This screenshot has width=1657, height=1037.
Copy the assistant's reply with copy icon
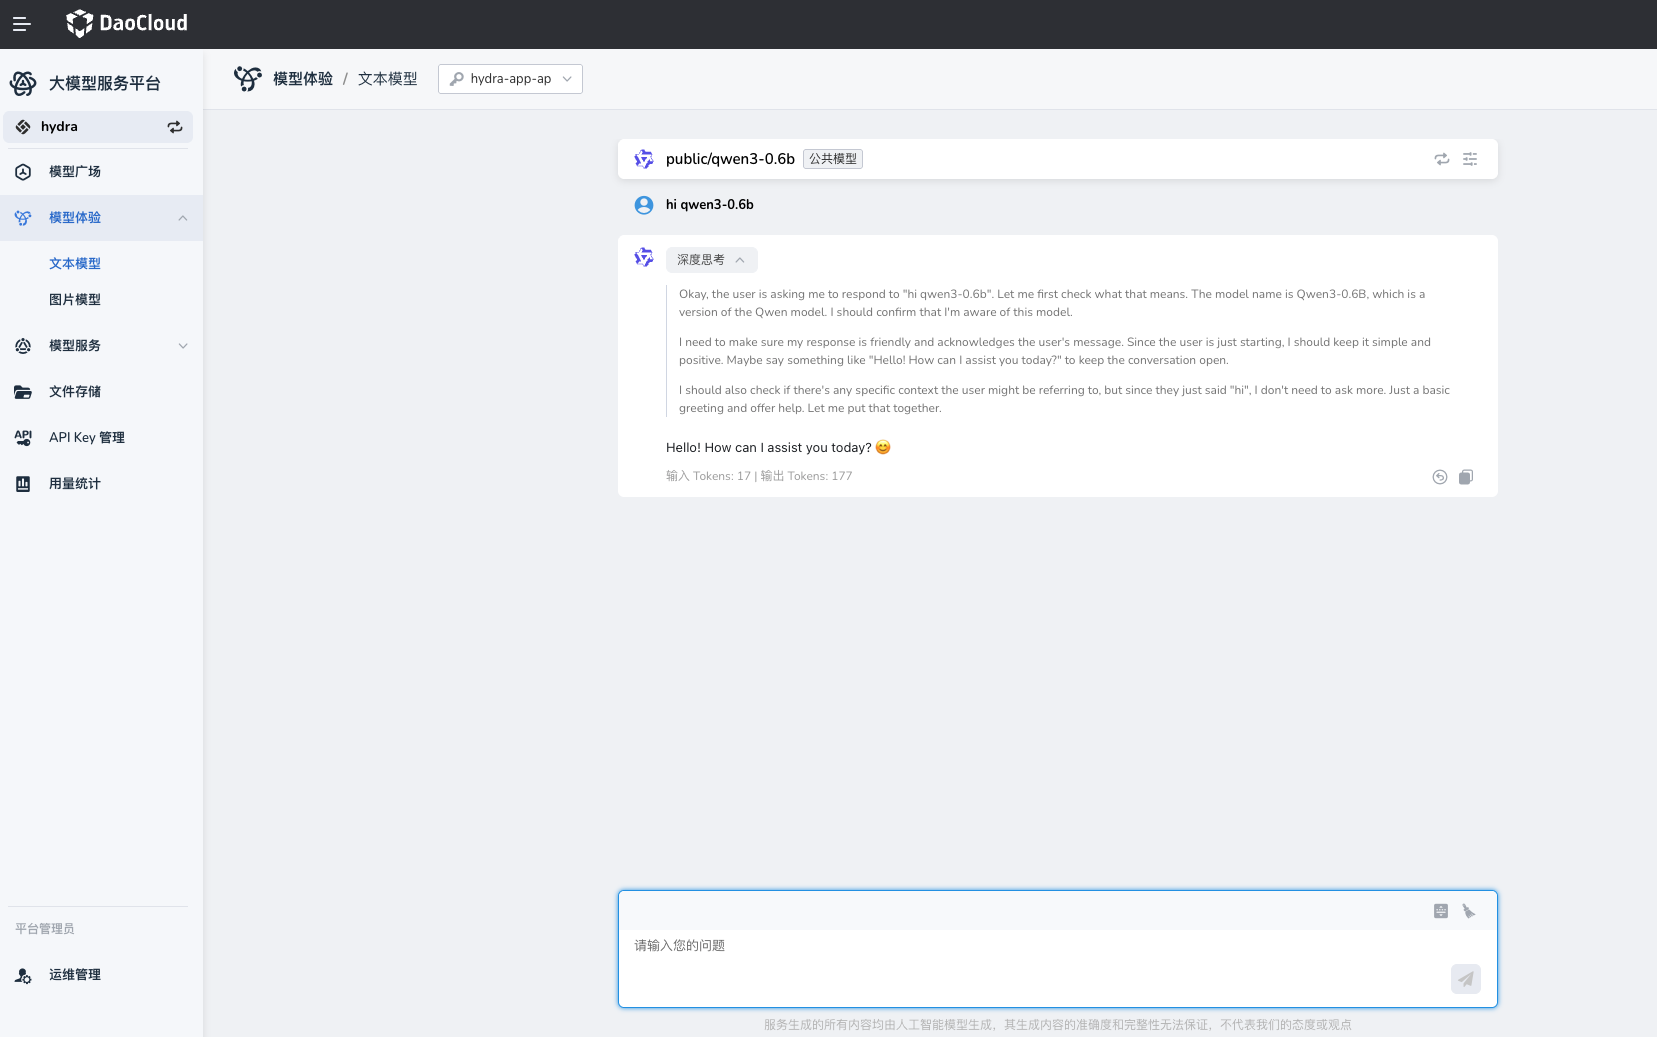click(x=1465, y=477)
